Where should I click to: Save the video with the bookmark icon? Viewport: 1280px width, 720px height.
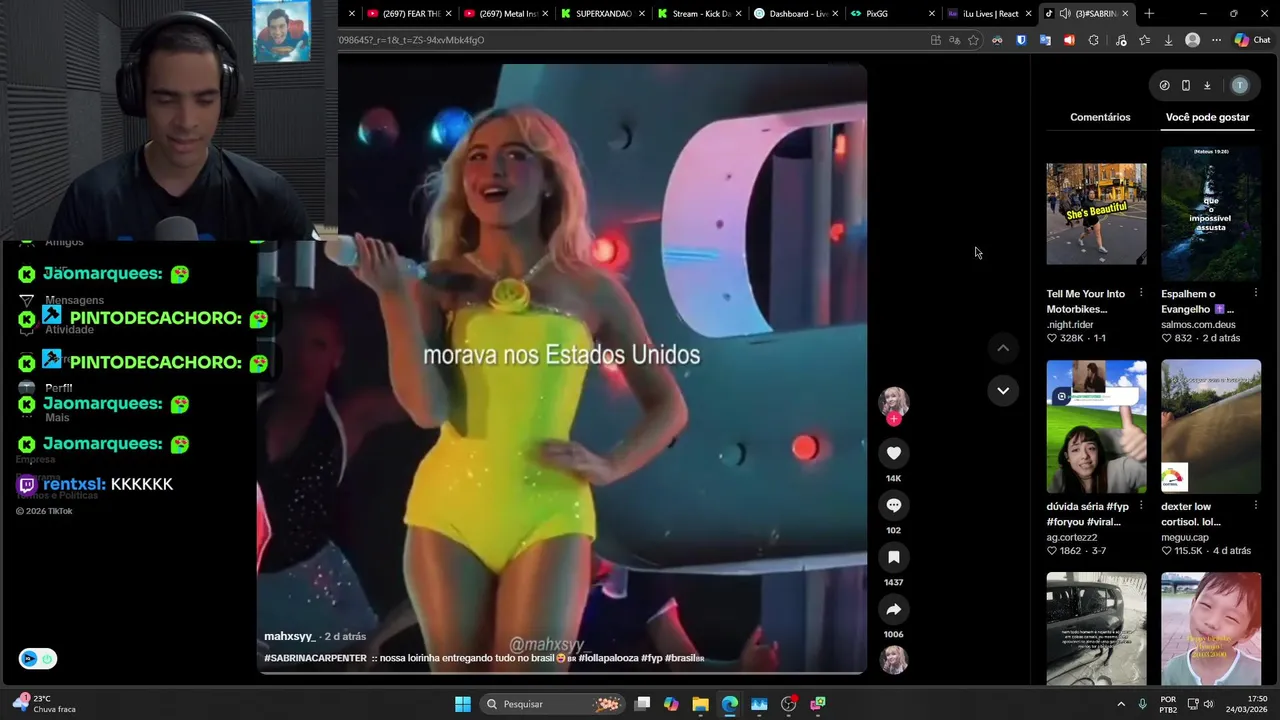tap(893, 557)
